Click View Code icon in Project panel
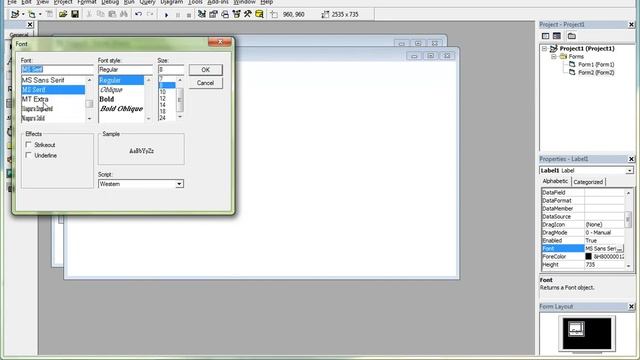Viewport: 640px width, 360px height. [x=545, y=36]
